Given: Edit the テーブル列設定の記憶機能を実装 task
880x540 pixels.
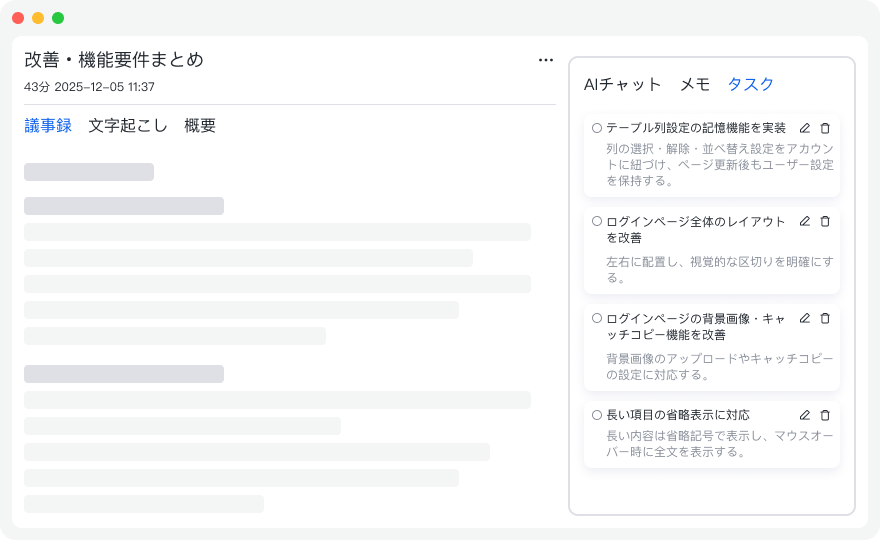Looking at the screenshot, I should tap(804, 128).
